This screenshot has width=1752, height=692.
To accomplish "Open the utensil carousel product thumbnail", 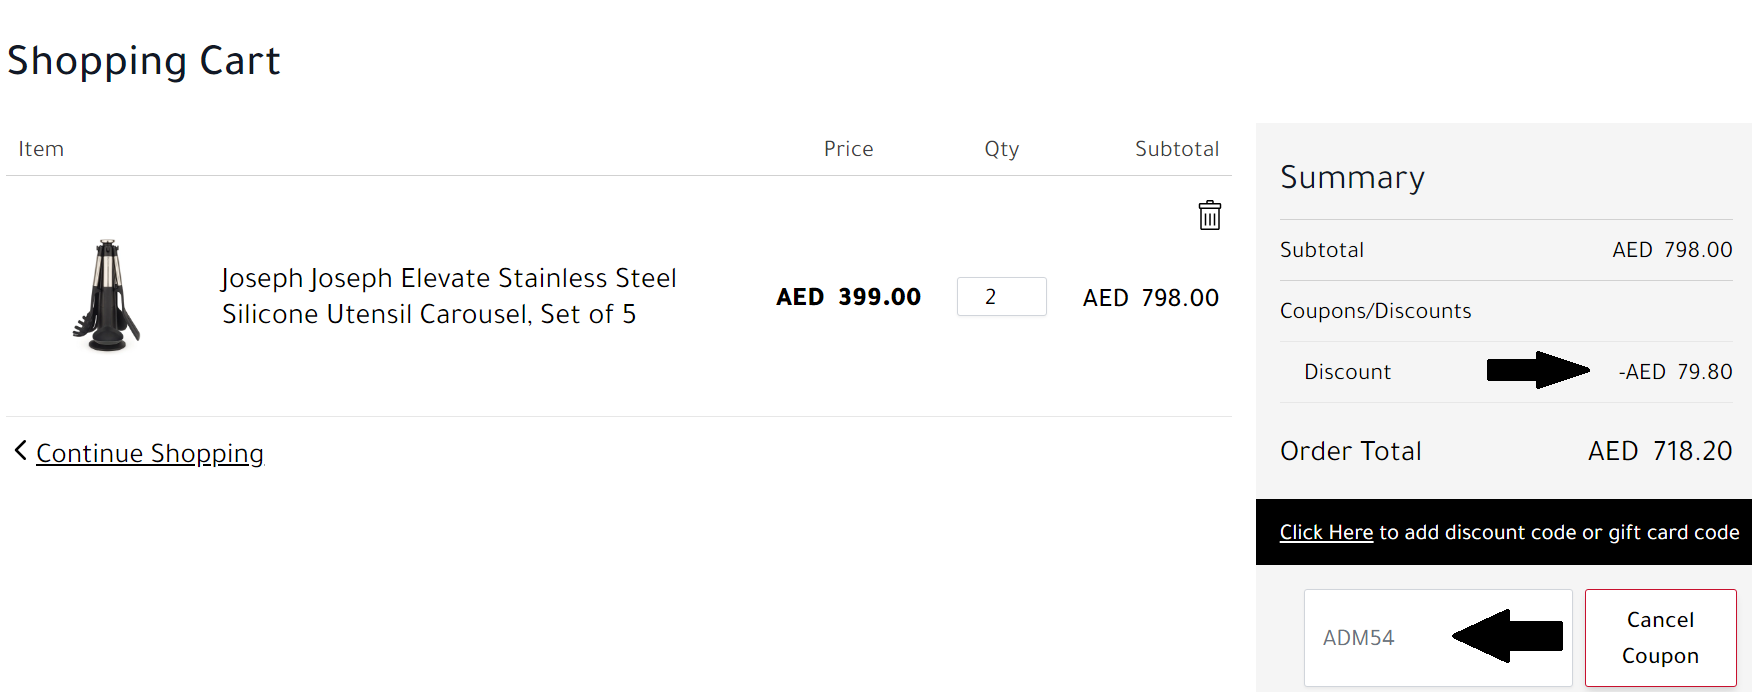I will 107,296.
